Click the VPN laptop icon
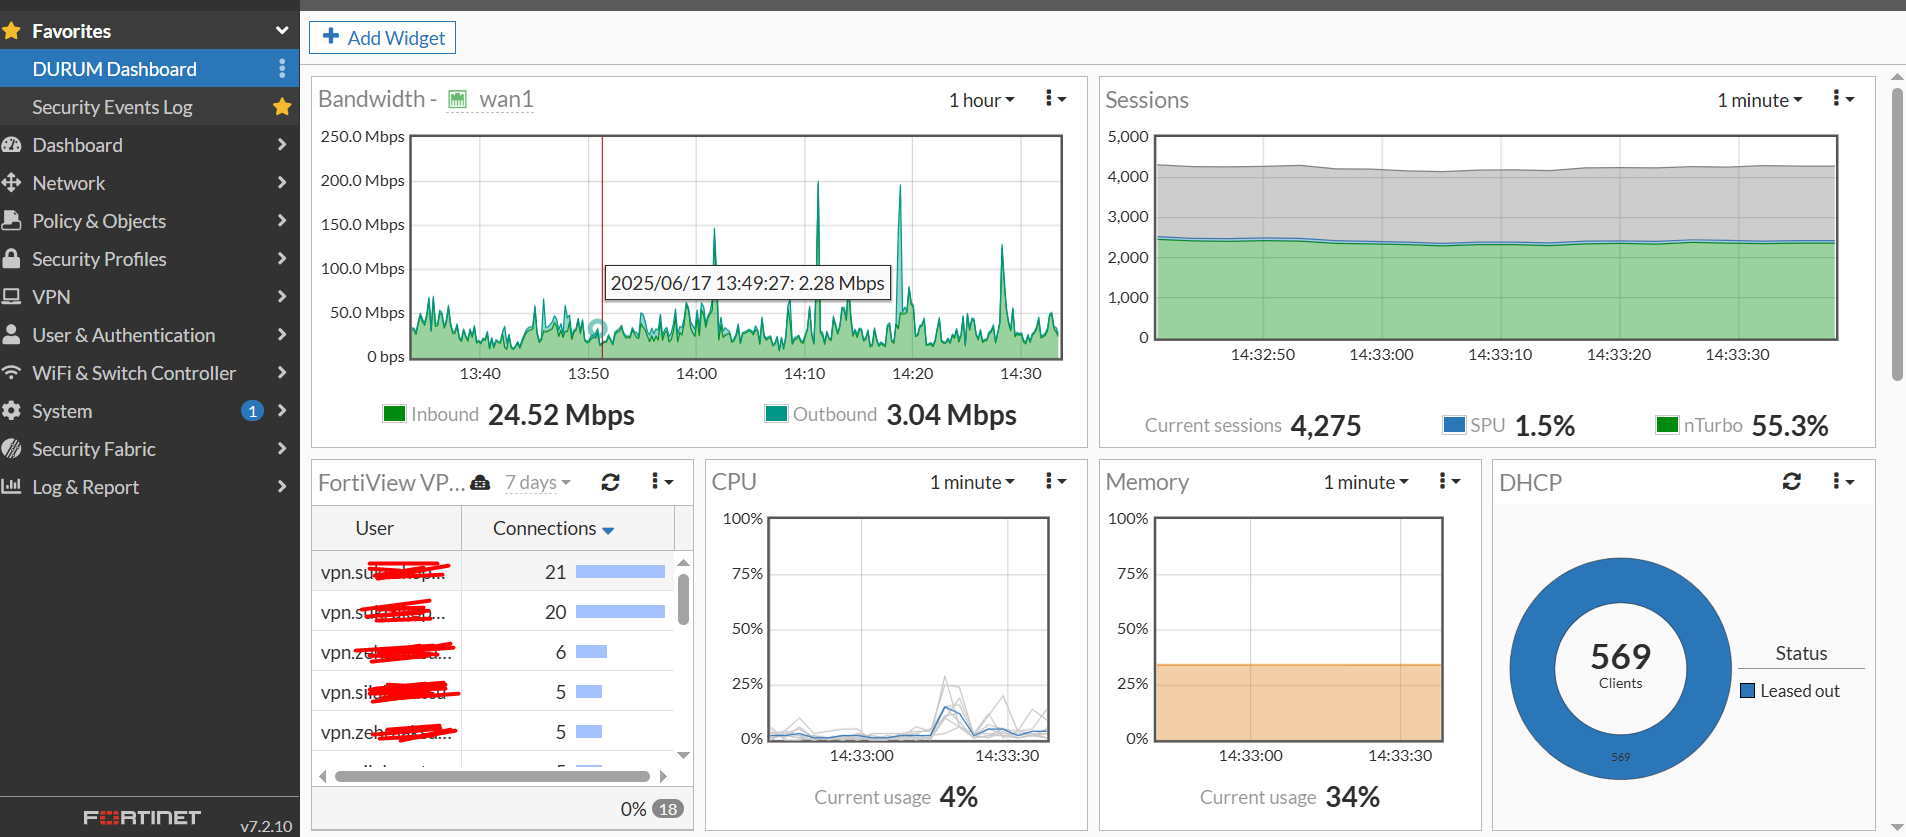1906x837 pixels. (12, 297)
